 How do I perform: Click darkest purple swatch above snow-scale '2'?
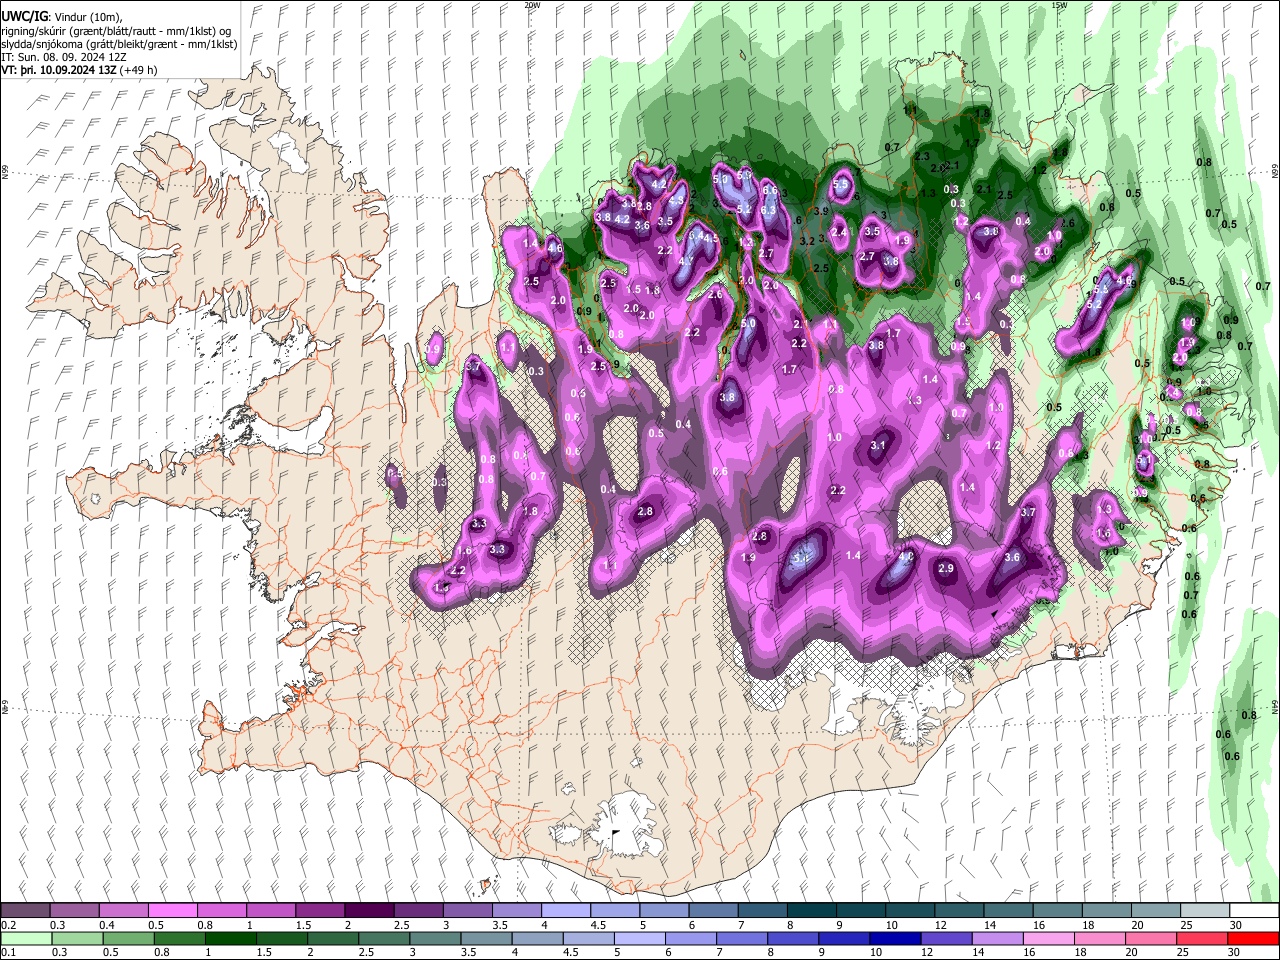pyautogui.click(x=368, y=911)
